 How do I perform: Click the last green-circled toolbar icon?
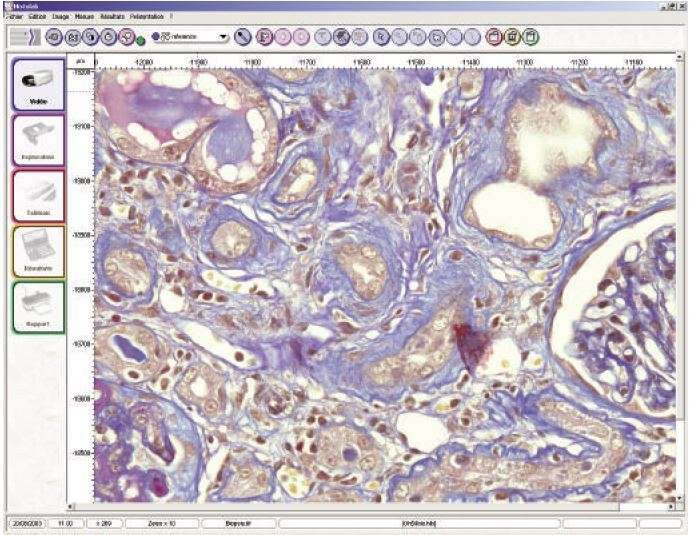pos(532,37)
